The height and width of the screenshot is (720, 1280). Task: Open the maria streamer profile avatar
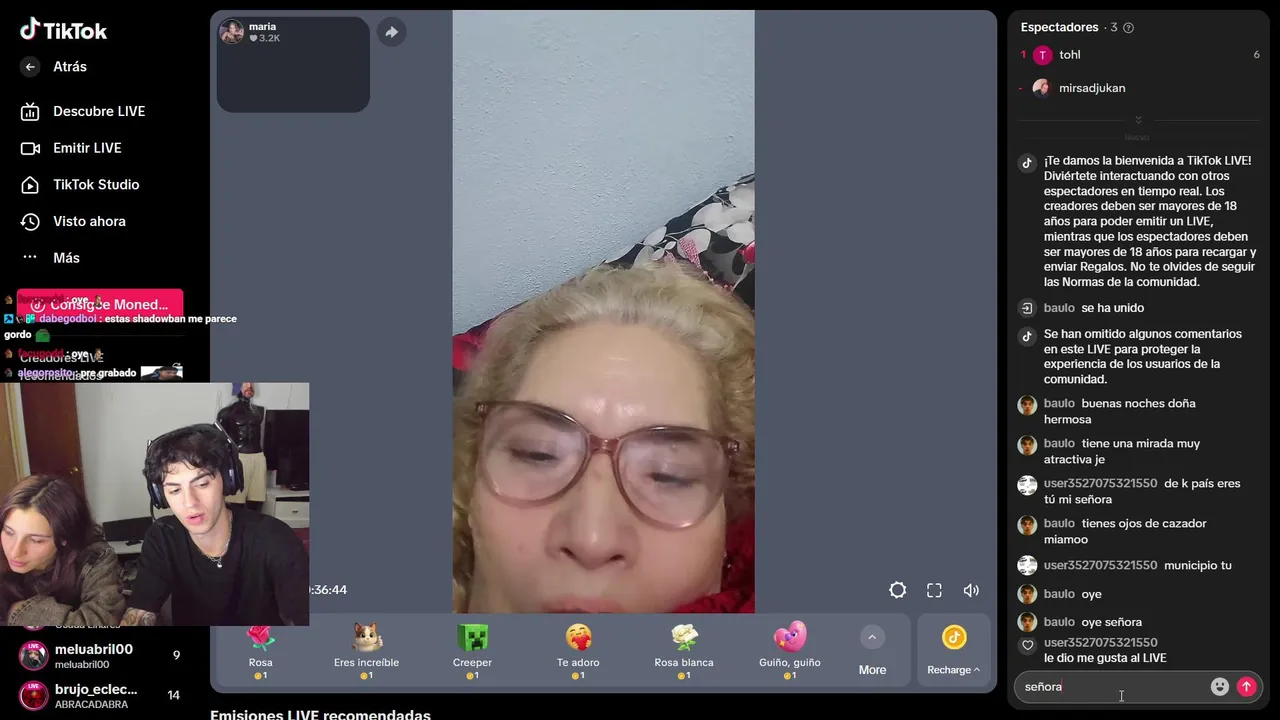point(232,32)
